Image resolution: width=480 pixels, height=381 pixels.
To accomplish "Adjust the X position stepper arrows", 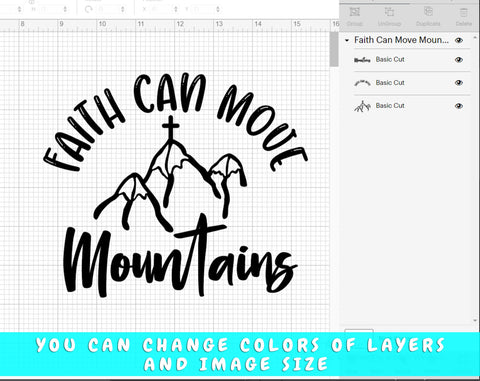I will tap(176, 9).
